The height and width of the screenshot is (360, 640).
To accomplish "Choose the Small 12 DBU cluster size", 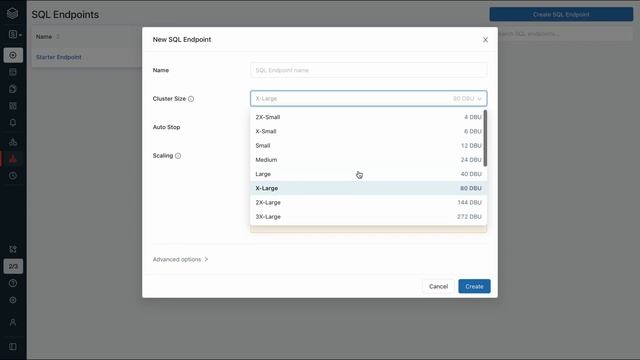I will [368, 146].
